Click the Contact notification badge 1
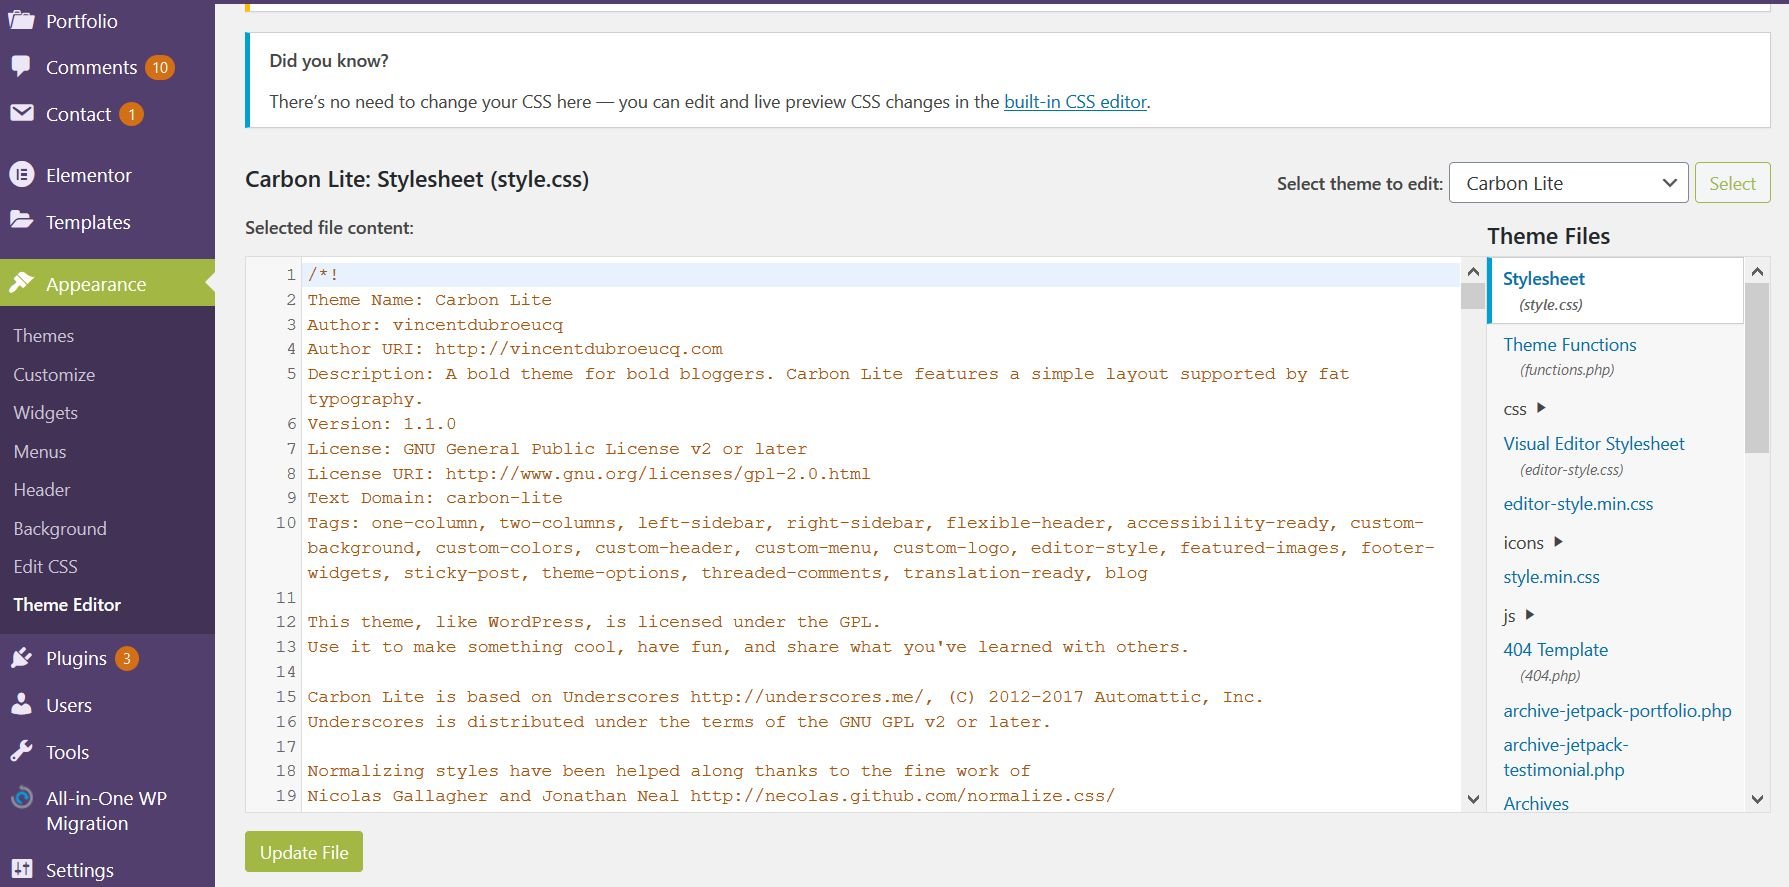The width and height of the screenshot is (1789, 887). click(131, 114)
